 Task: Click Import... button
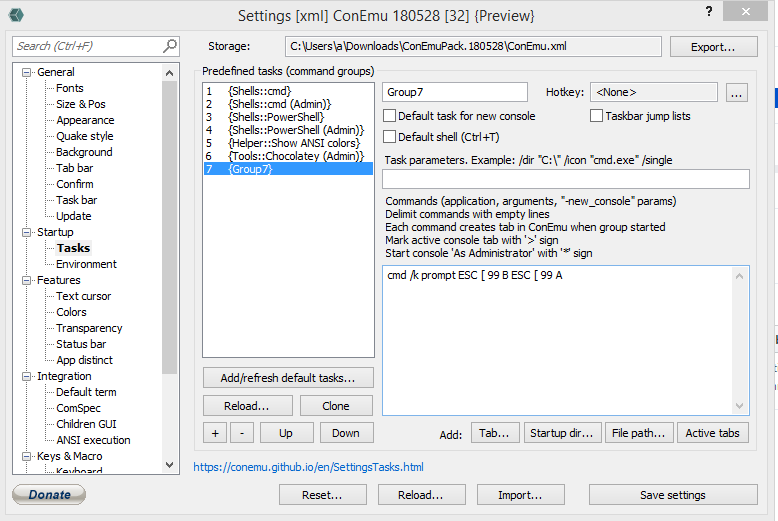(520, 495)
